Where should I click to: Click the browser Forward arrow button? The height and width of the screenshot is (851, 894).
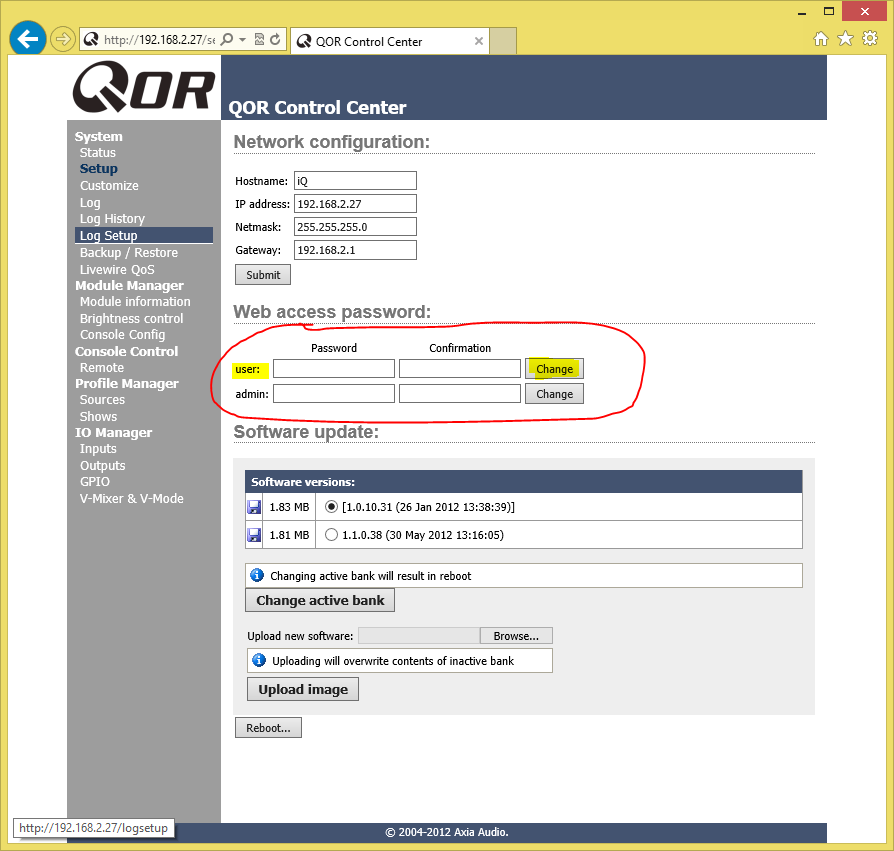[62, 39]
